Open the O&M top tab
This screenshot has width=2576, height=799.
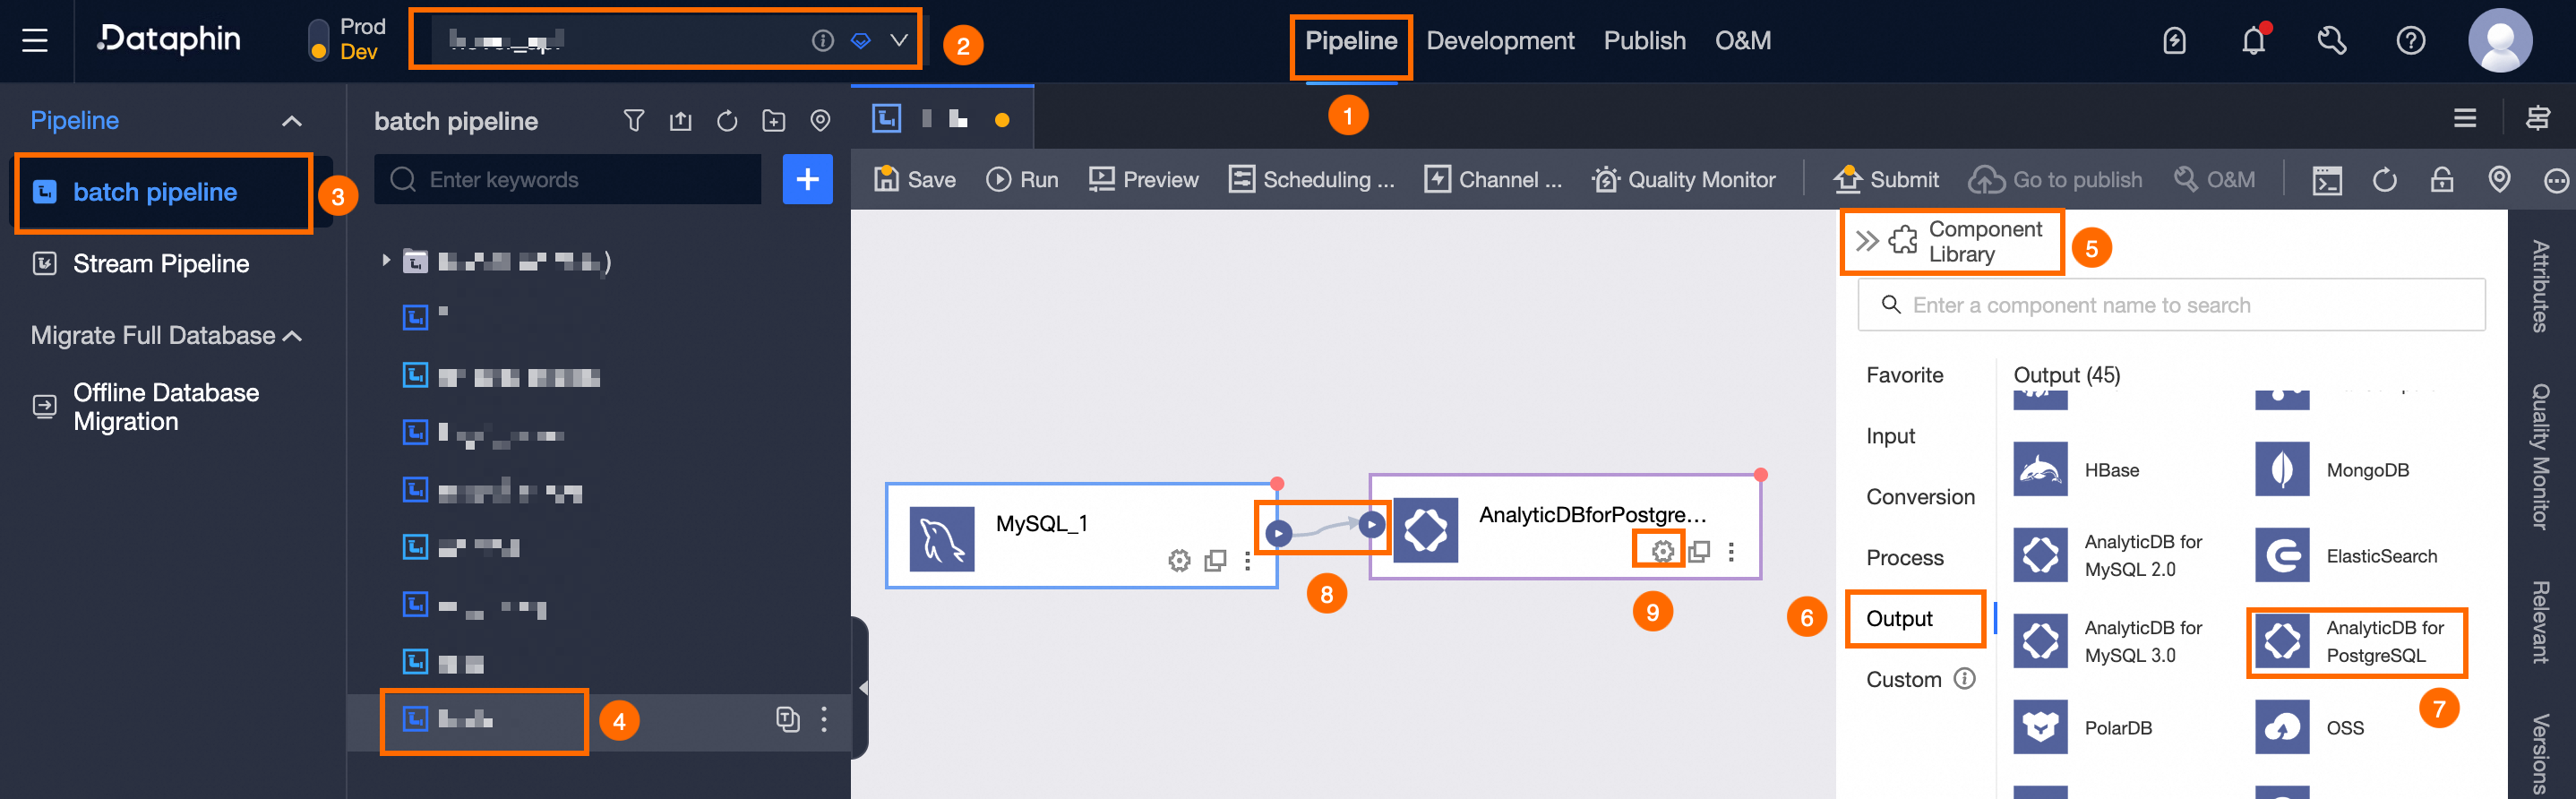(1742, 41)
